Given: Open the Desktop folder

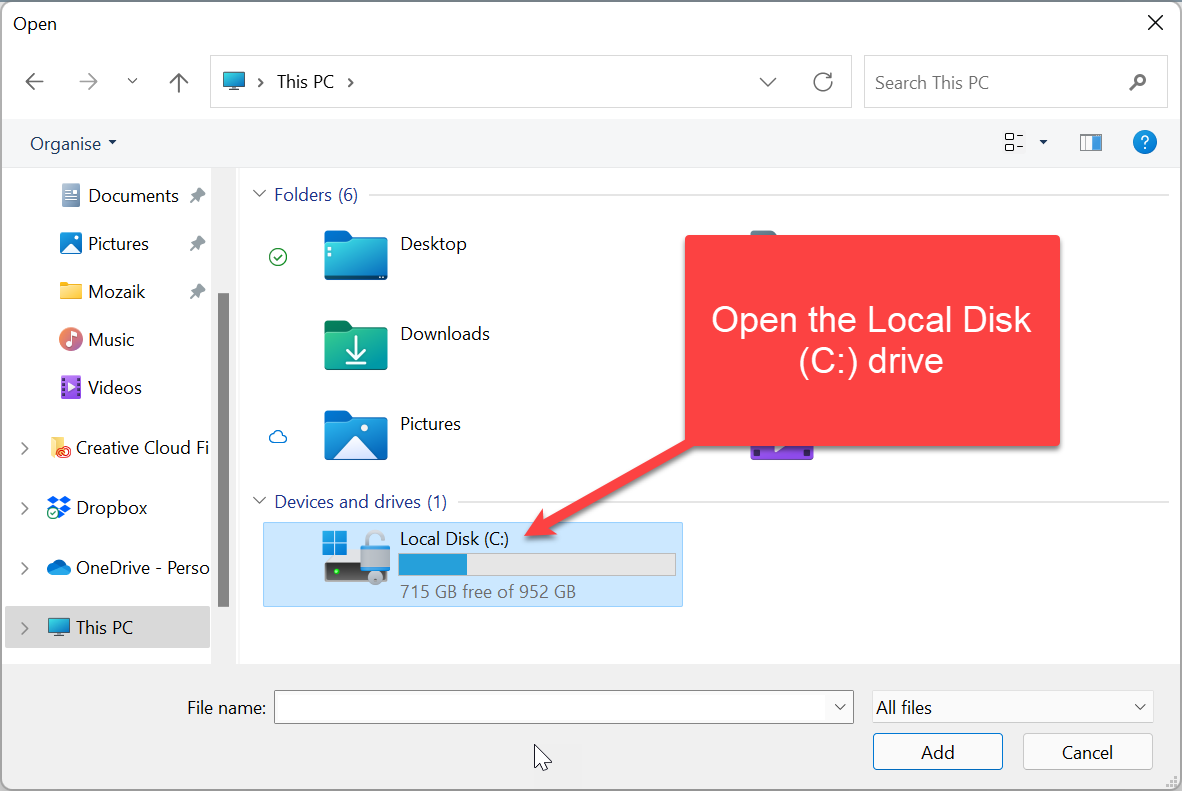Looking at the screenshot, I should 356,255.
